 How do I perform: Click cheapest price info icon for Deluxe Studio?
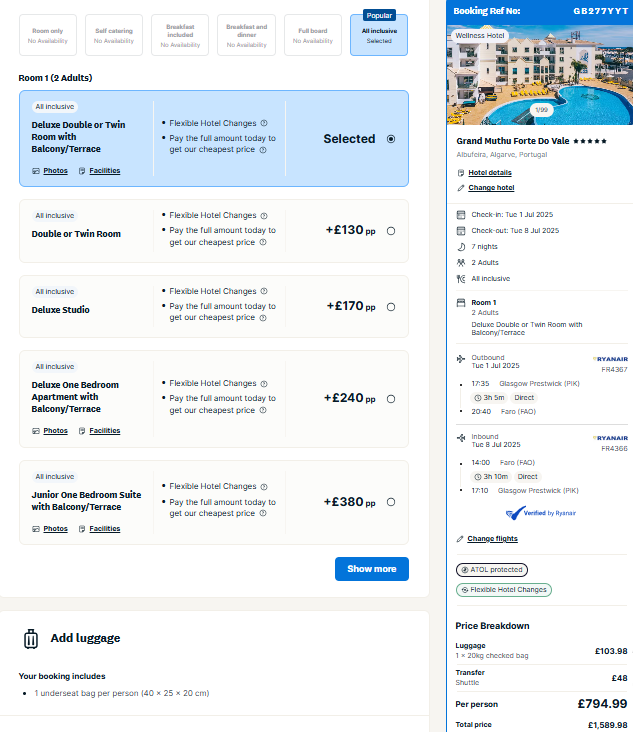(263, 318)
